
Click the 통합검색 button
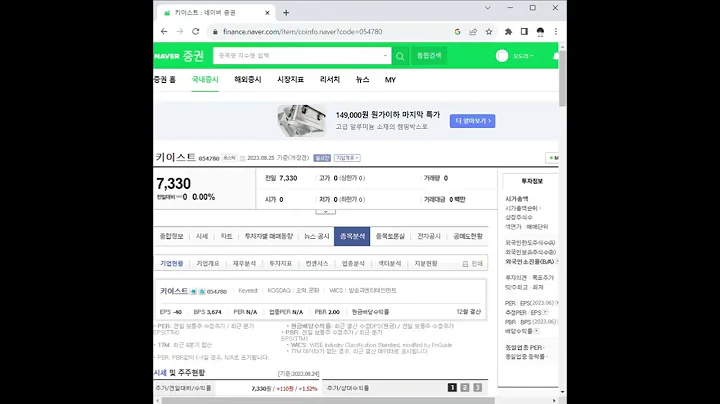(x=429, y=56)
